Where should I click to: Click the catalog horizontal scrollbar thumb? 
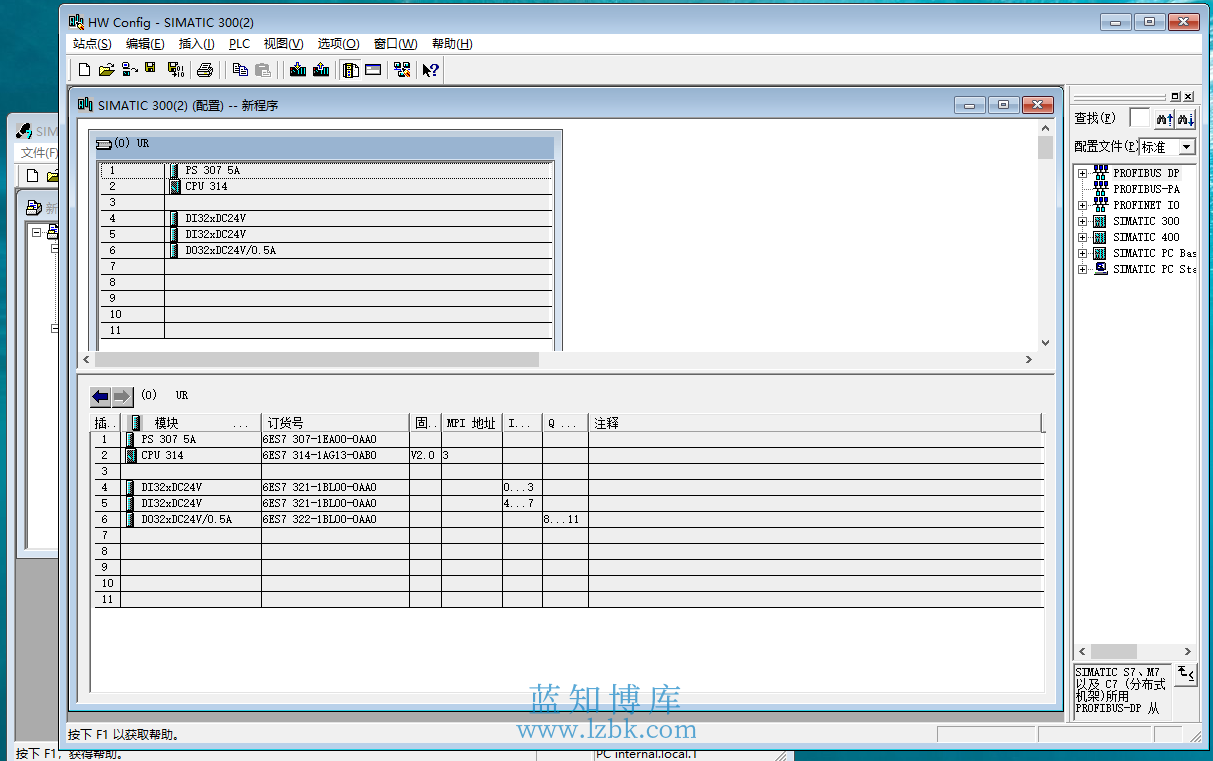pos(1113,652)
